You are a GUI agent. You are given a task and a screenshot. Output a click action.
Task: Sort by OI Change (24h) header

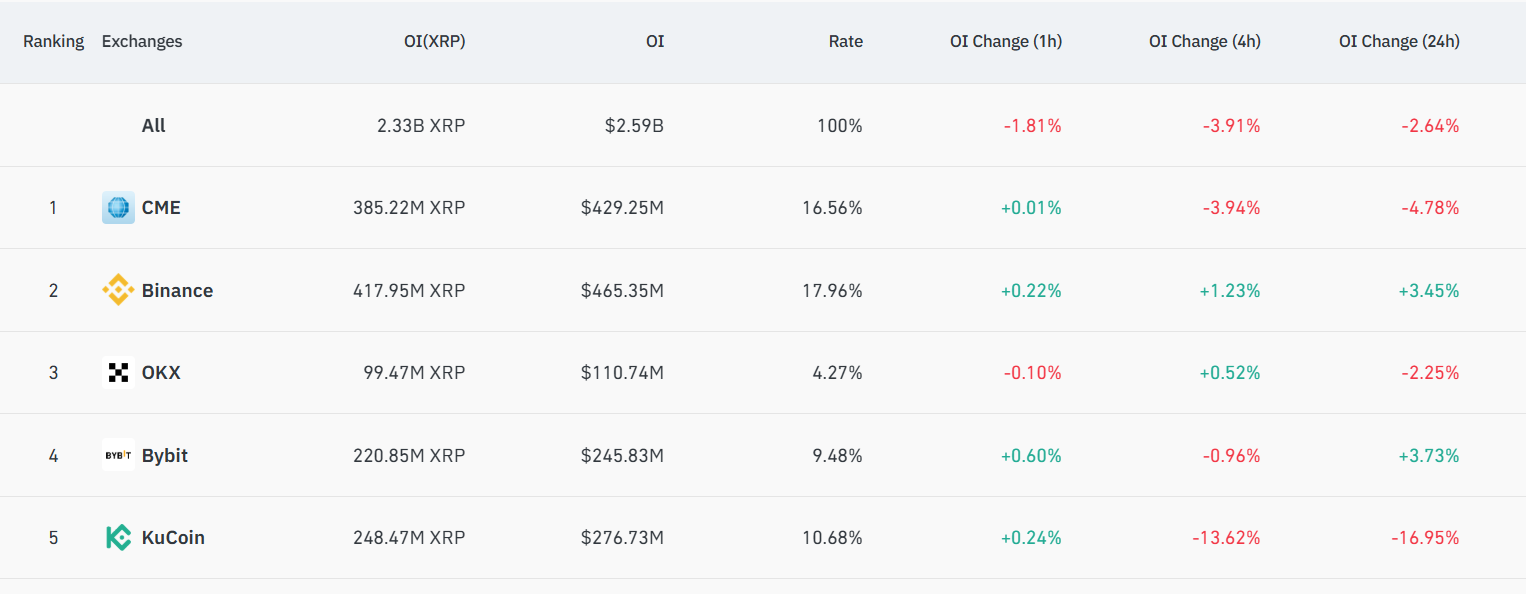[1399, 42]
